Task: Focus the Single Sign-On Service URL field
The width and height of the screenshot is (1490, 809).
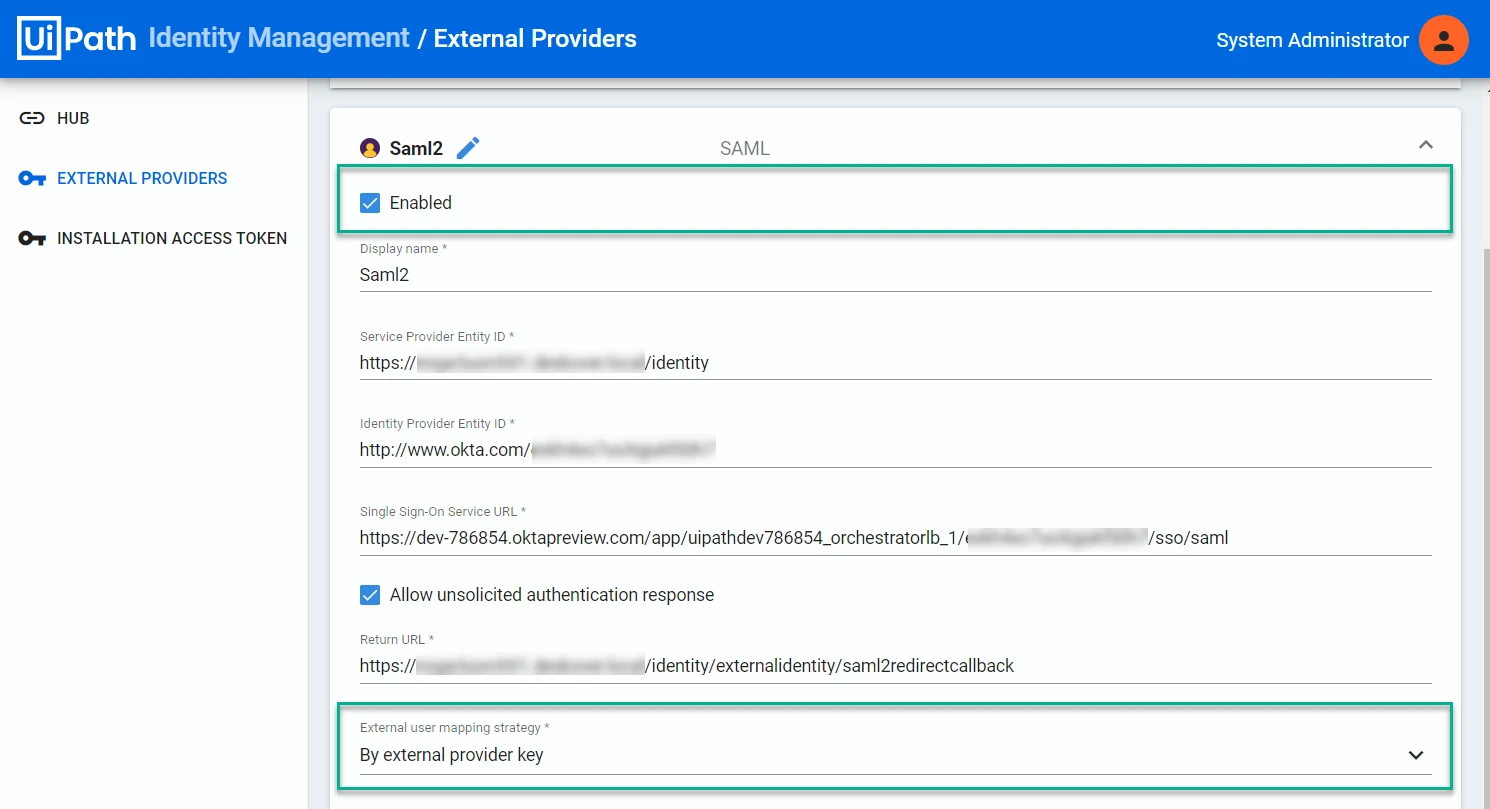Action: tap(895, 538)
